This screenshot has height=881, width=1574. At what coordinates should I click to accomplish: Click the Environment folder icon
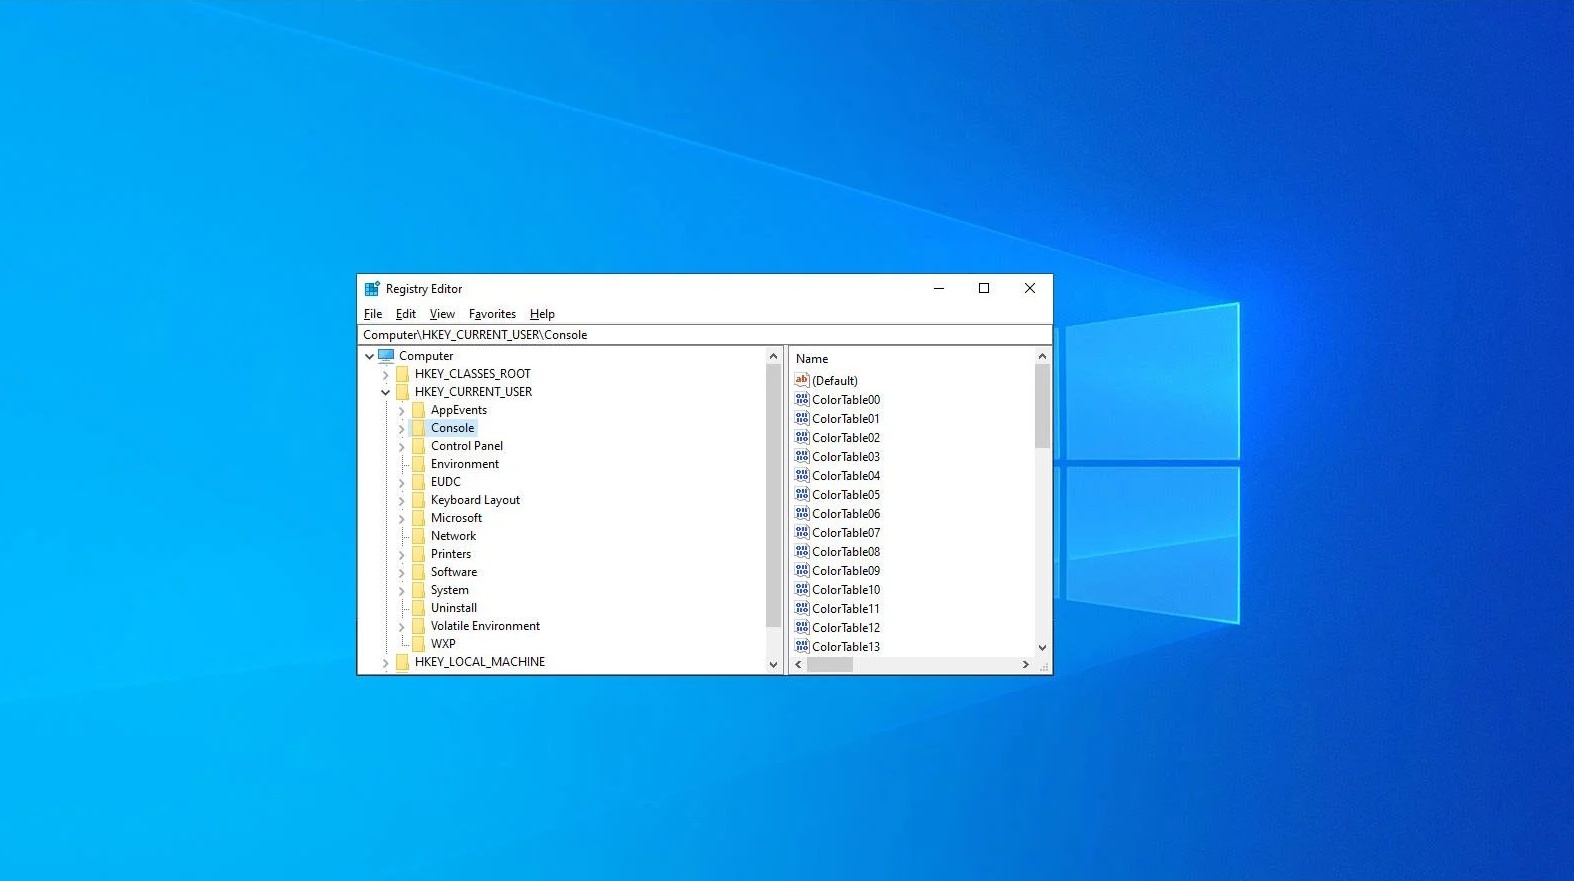click(x=418, y=464)
